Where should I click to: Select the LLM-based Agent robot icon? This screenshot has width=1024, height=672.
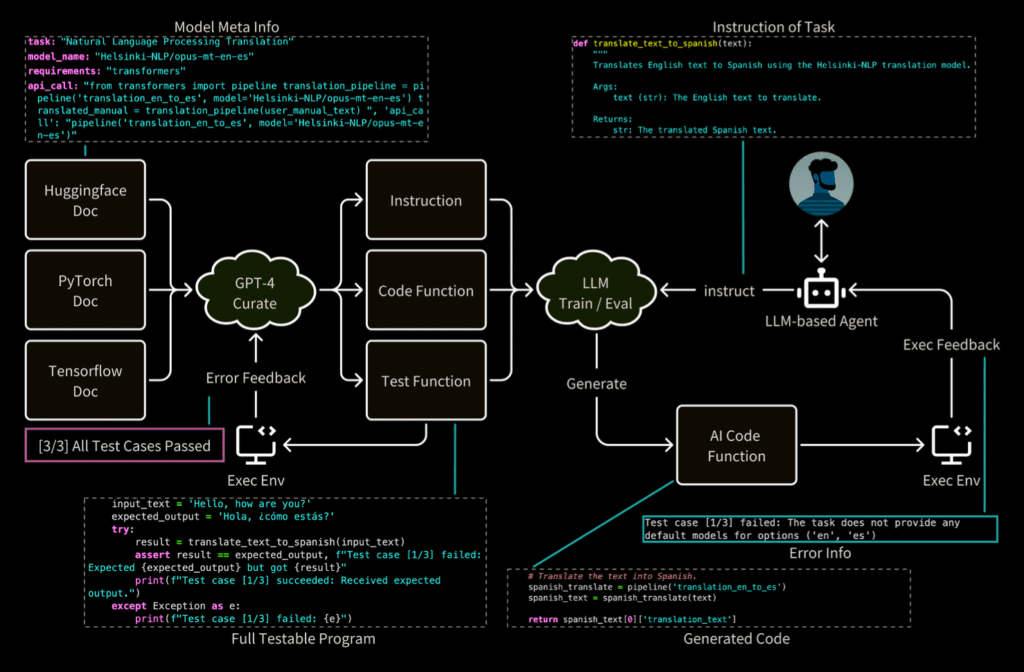tap(820, 292)
